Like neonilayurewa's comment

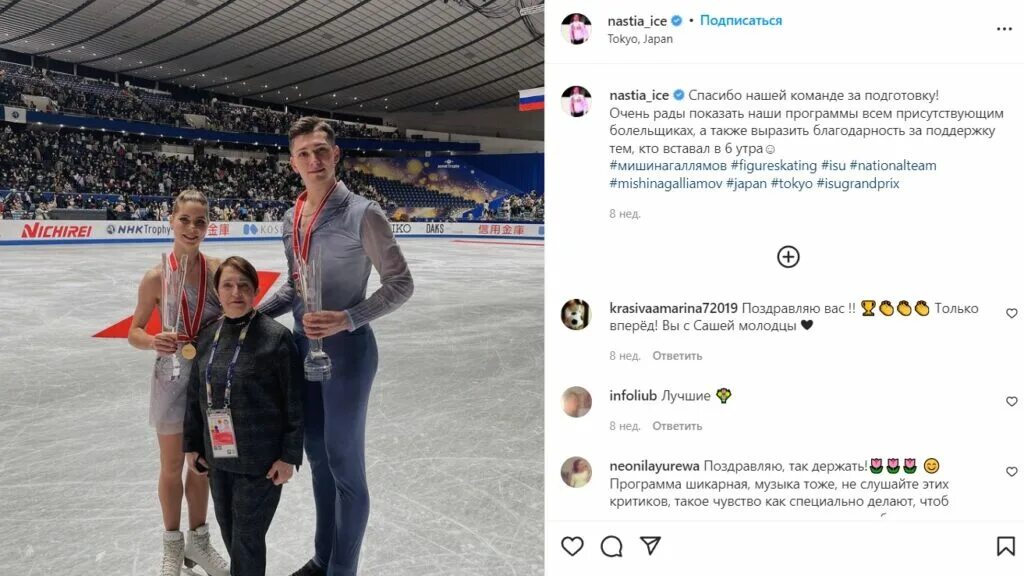point(1012,472)
